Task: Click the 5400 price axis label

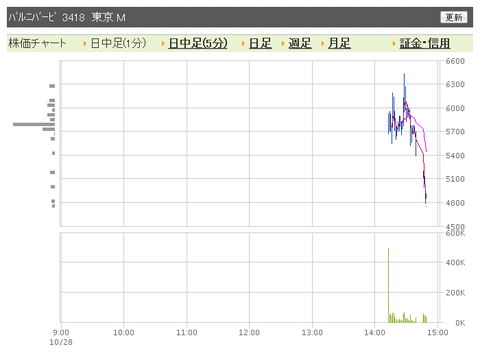Action: (x=455, y=156)
